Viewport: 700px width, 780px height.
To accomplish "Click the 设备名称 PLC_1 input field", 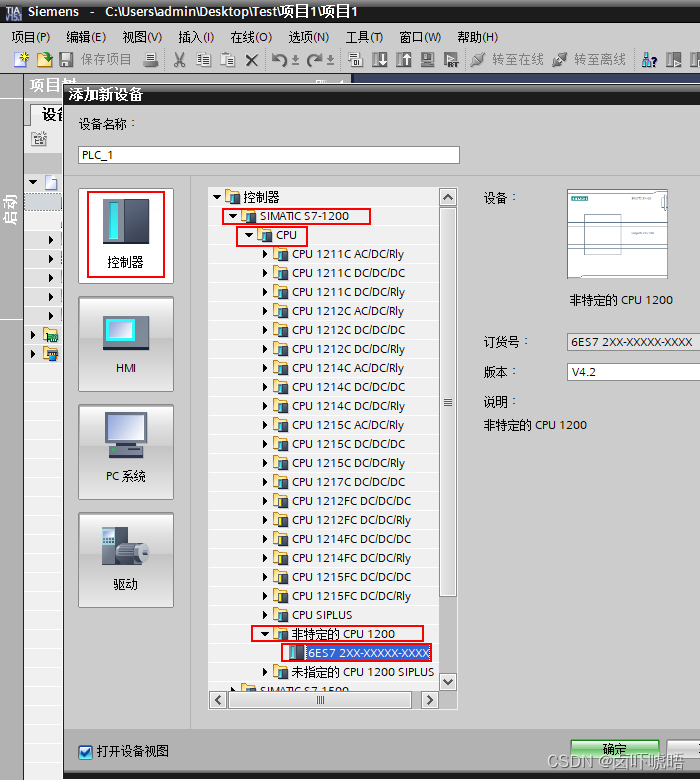I will click(269, 155).
